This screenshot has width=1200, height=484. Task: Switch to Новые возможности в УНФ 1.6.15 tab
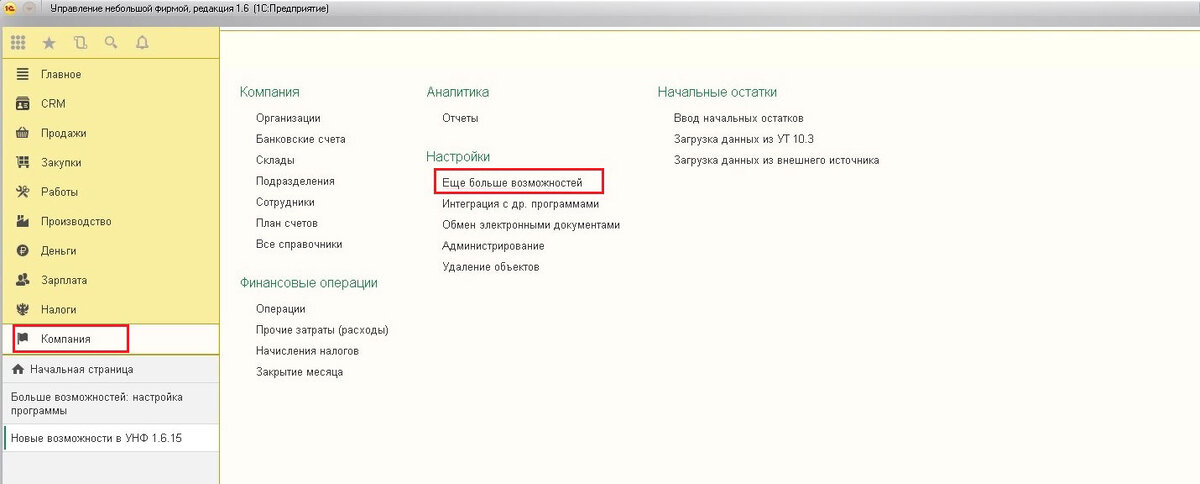[x=109, y=438]
